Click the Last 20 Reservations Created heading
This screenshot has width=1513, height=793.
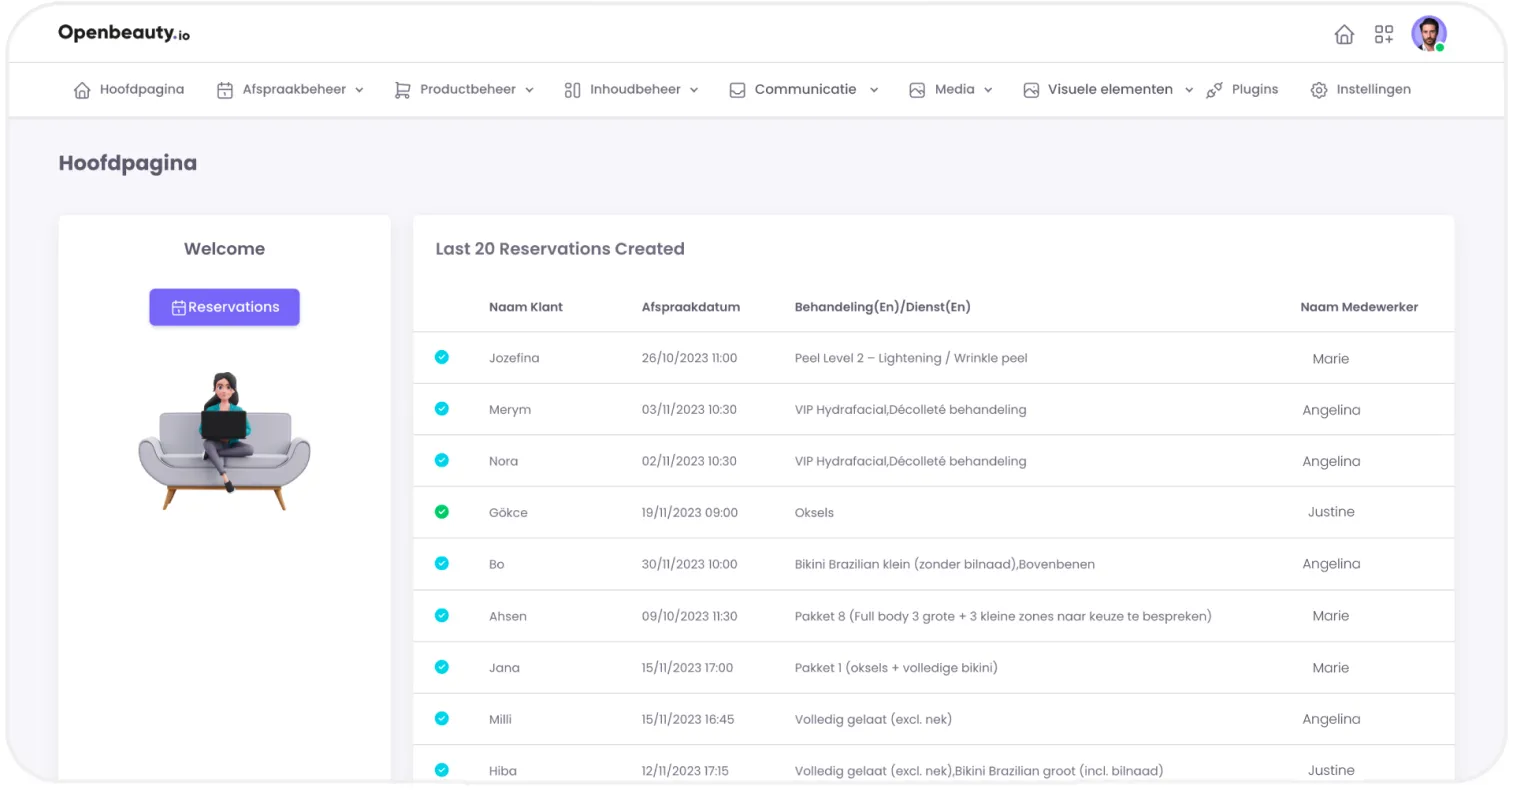560,249
